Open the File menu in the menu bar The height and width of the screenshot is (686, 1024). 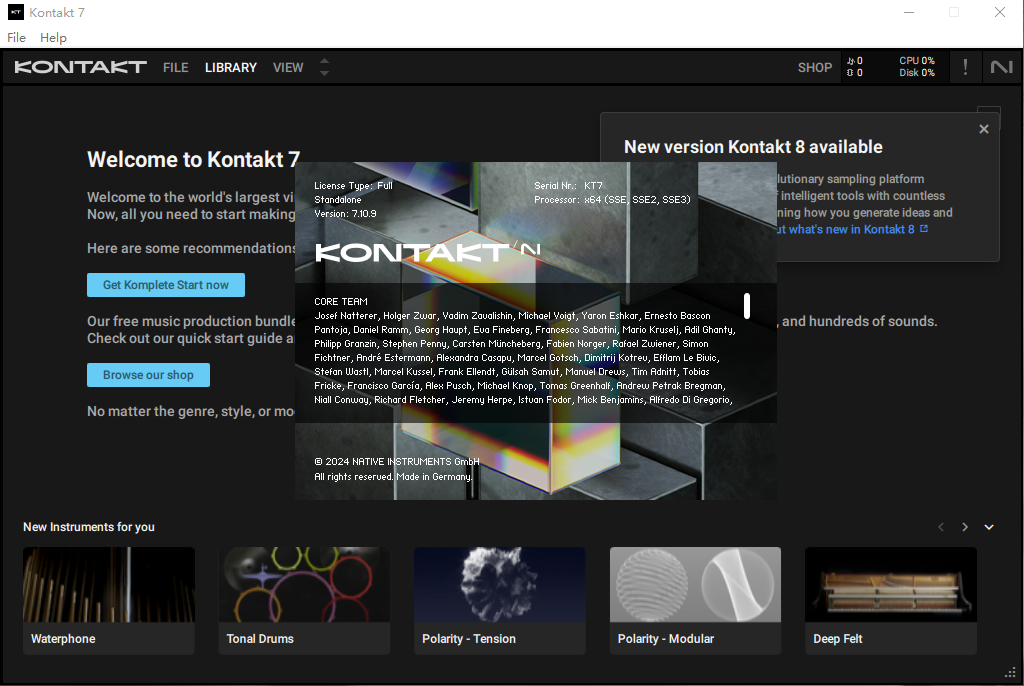(16, 37)
